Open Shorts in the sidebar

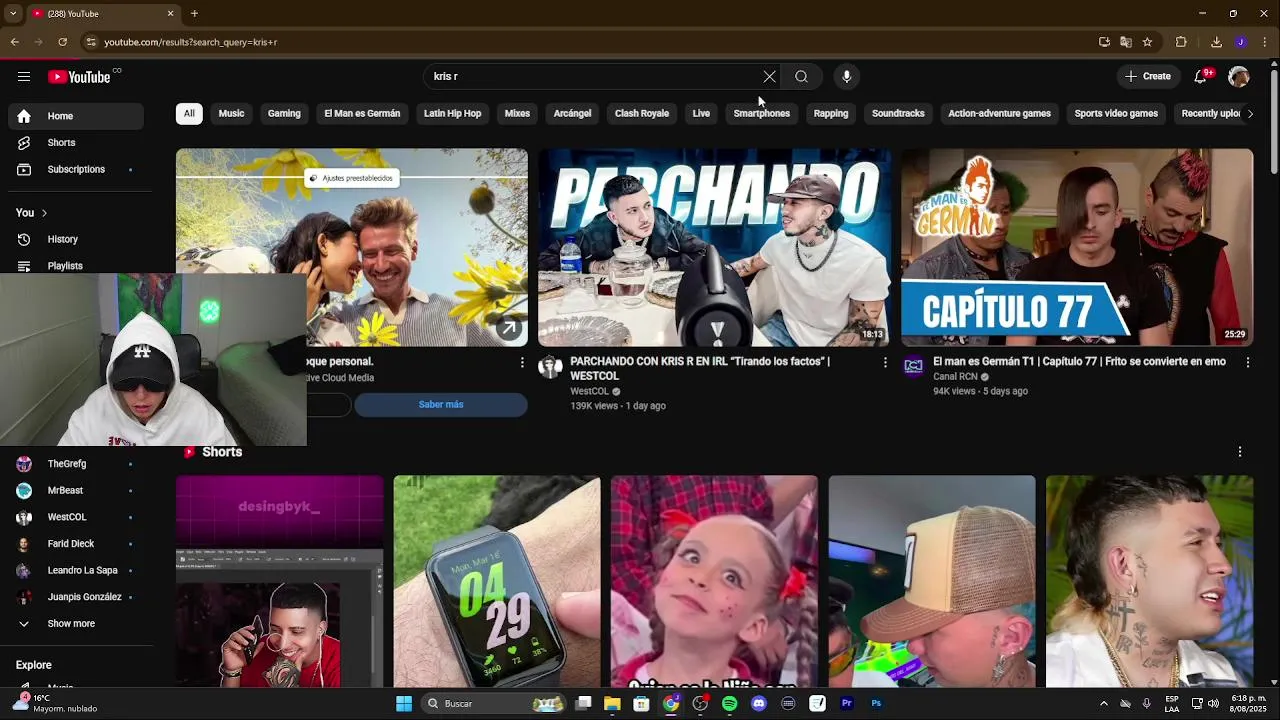tap(76, 143)
